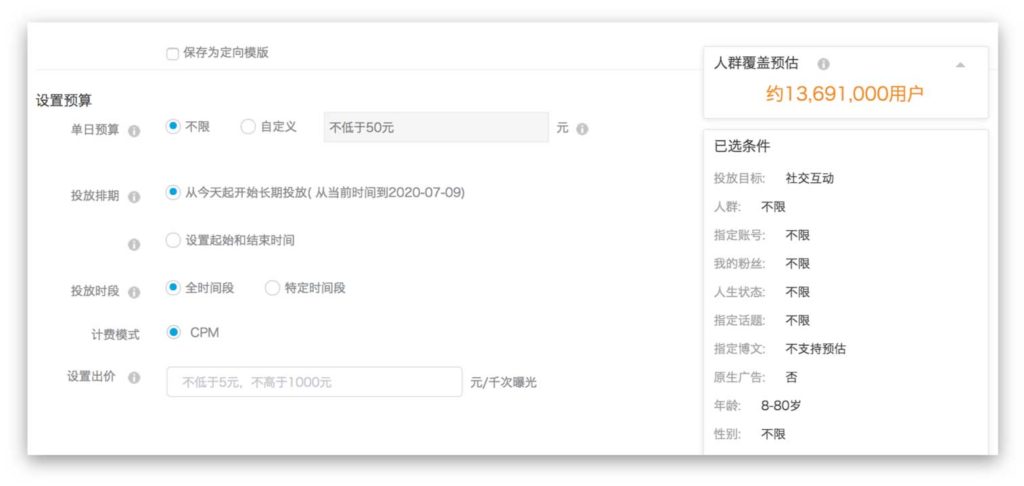Click the 不低于50元 budget input field

[436, 127]
